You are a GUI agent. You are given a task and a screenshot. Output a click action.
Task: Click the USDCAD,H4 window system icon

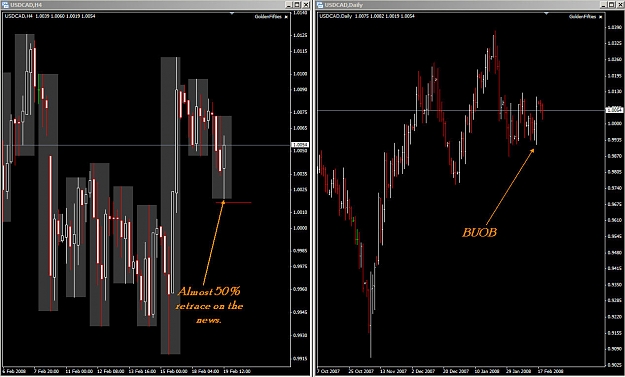click(4, 5)
